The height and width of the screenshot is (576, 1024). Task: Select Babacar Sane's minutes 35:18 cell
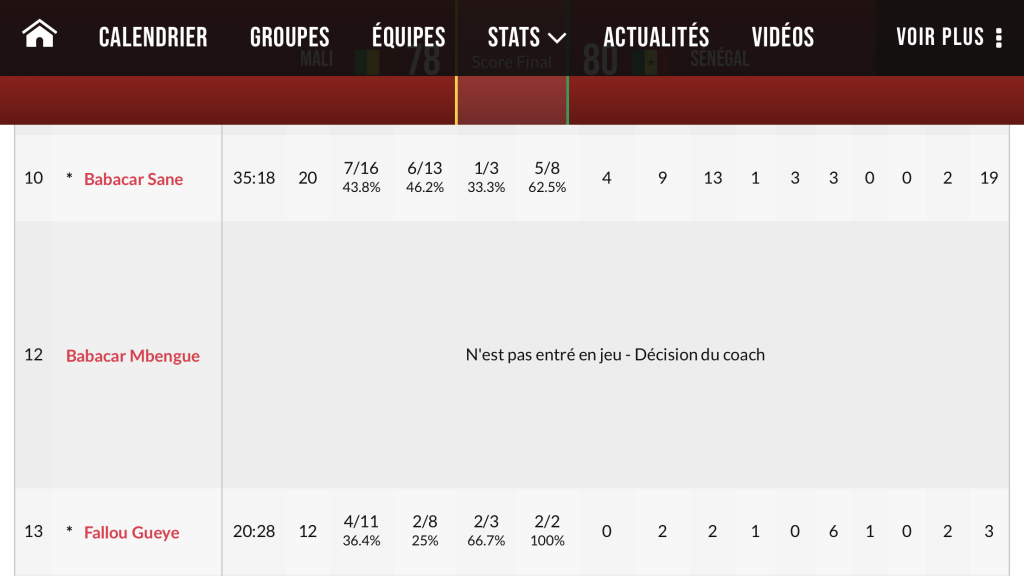pos(254,178)
